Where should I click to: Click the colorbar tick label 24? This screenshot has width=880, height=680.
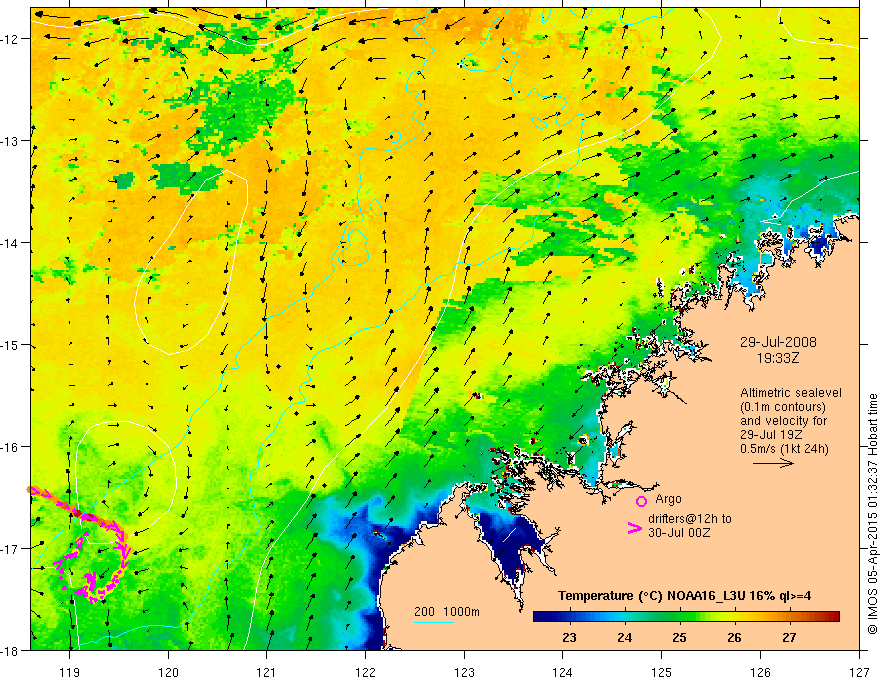(x=624, y=638)
